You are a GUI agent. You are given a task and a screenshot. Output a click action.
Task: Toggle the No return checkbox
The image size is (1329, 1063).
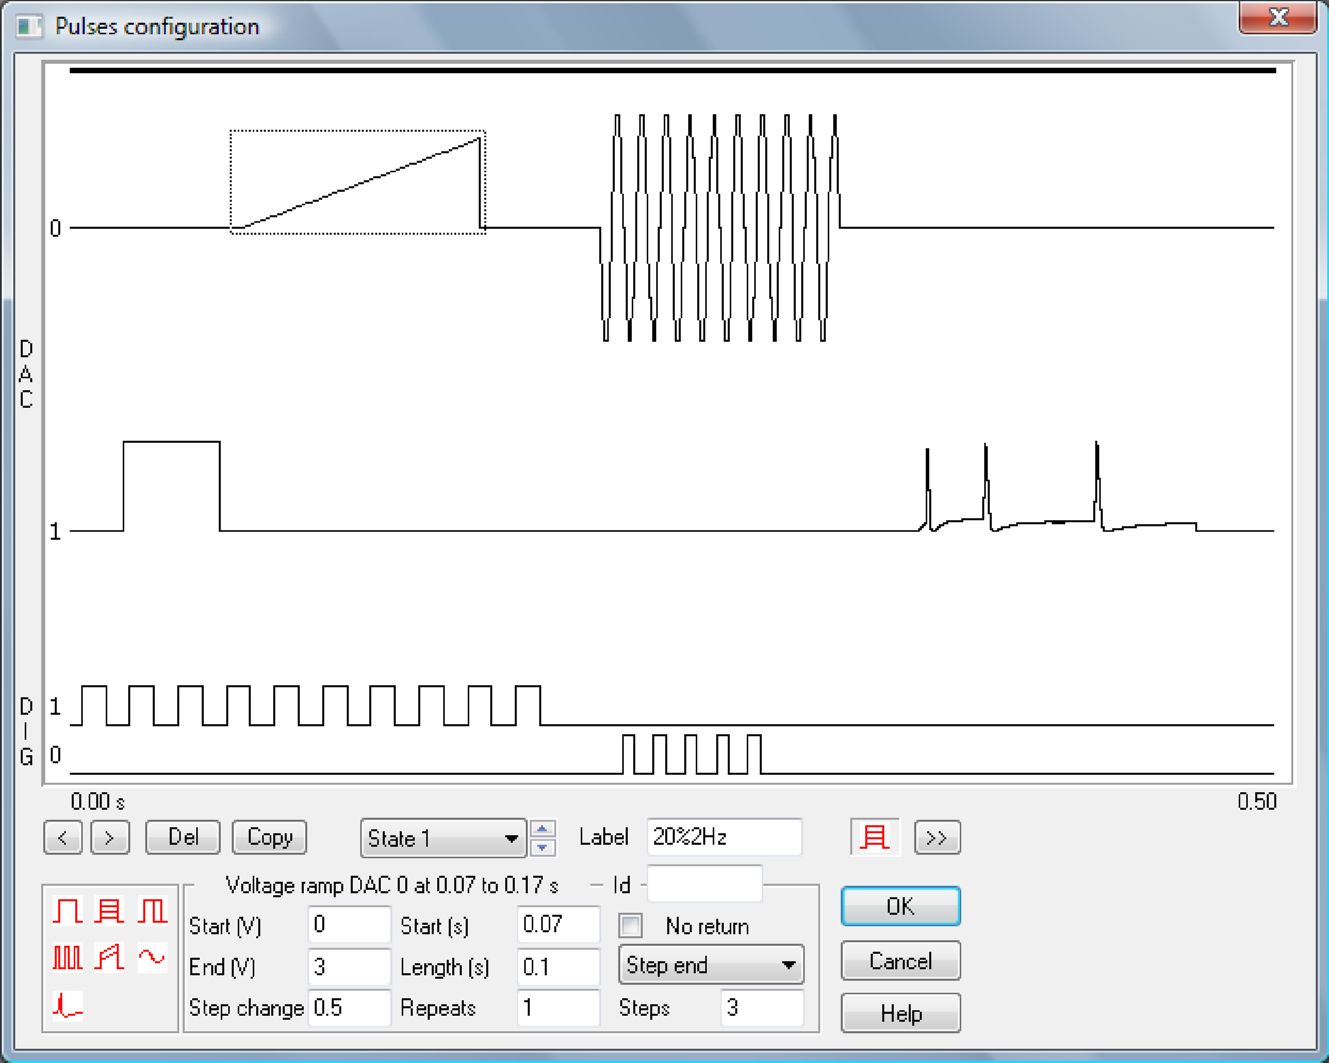(x=630, y=926)
